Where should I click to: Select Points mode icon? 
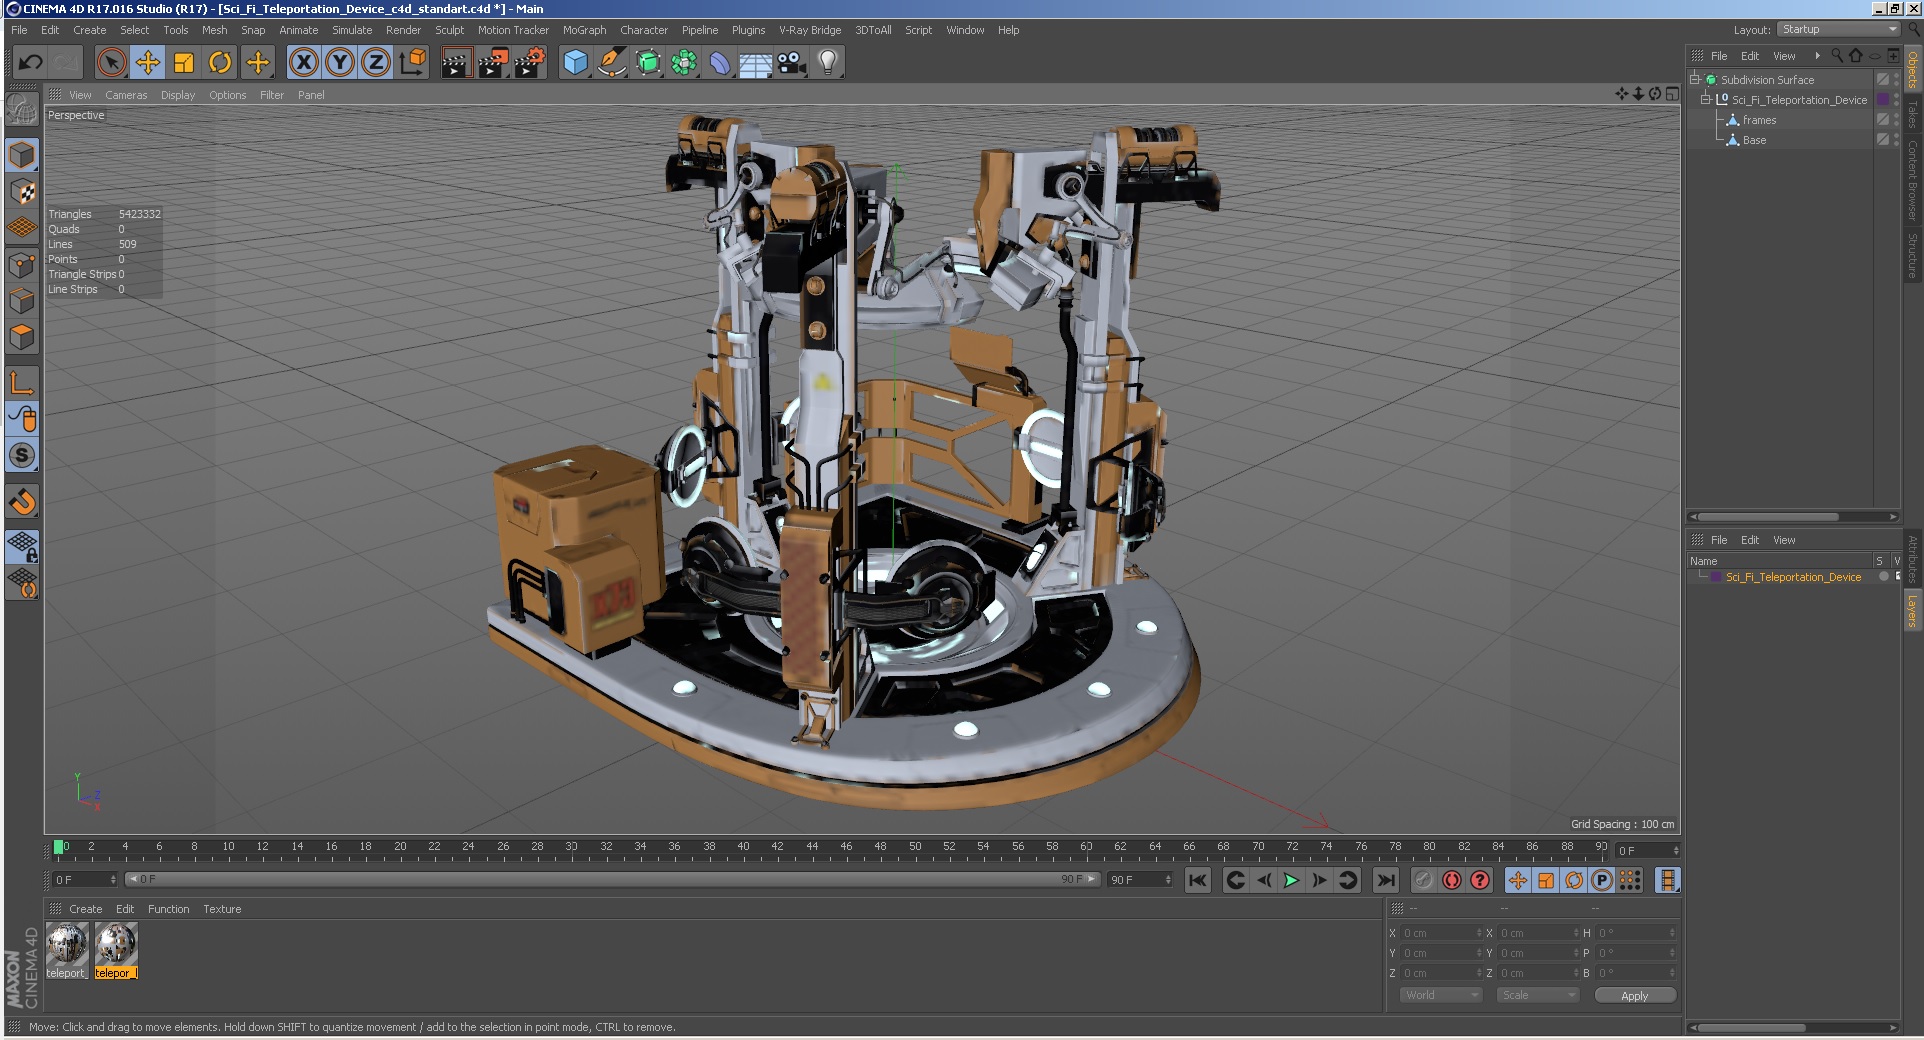click(x=22, y=265)
